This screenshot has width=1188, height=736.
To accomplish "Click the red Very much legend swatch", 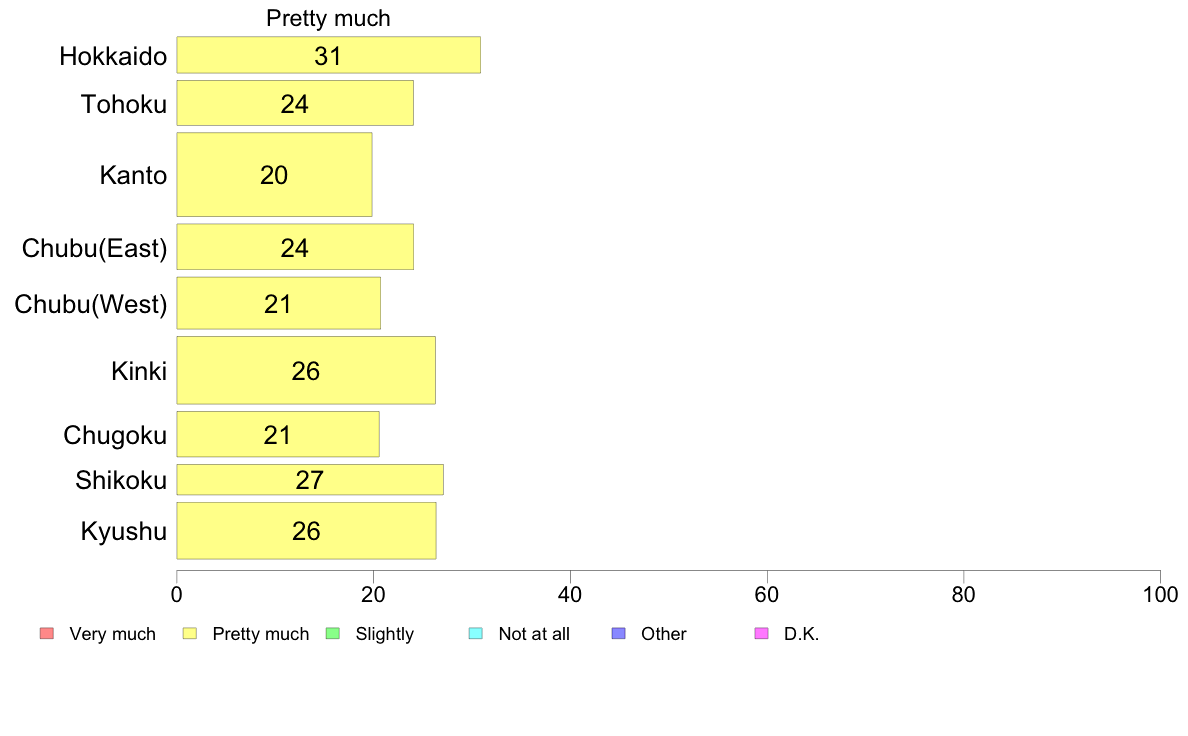I will (47, 634).
